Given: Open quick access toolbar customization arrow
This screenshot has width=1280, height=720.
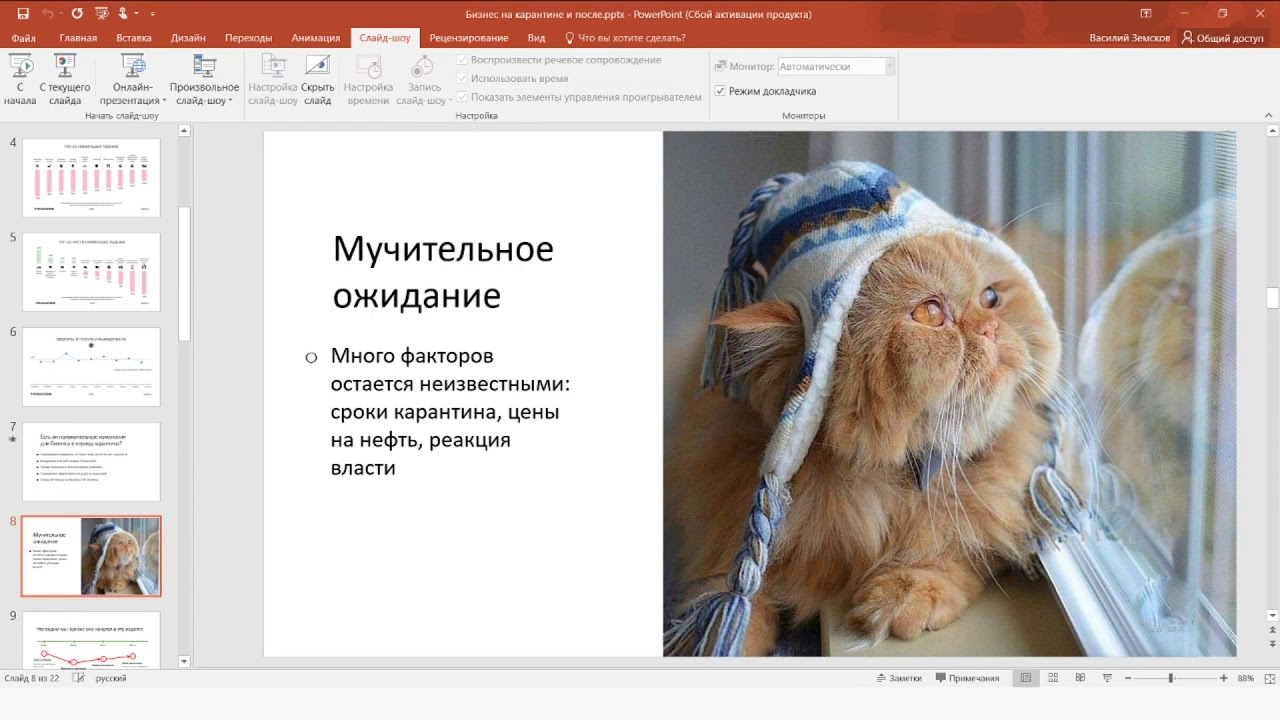Looking at the screenshot, I should [152, 14].
